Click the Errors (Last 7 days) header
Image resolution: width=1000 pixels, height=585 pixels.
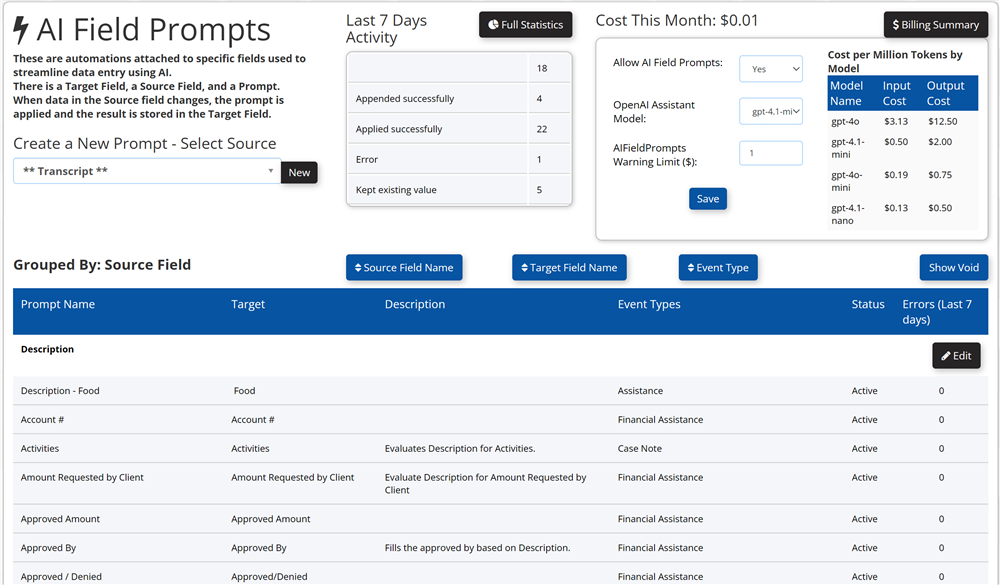(x=937, y=312)
